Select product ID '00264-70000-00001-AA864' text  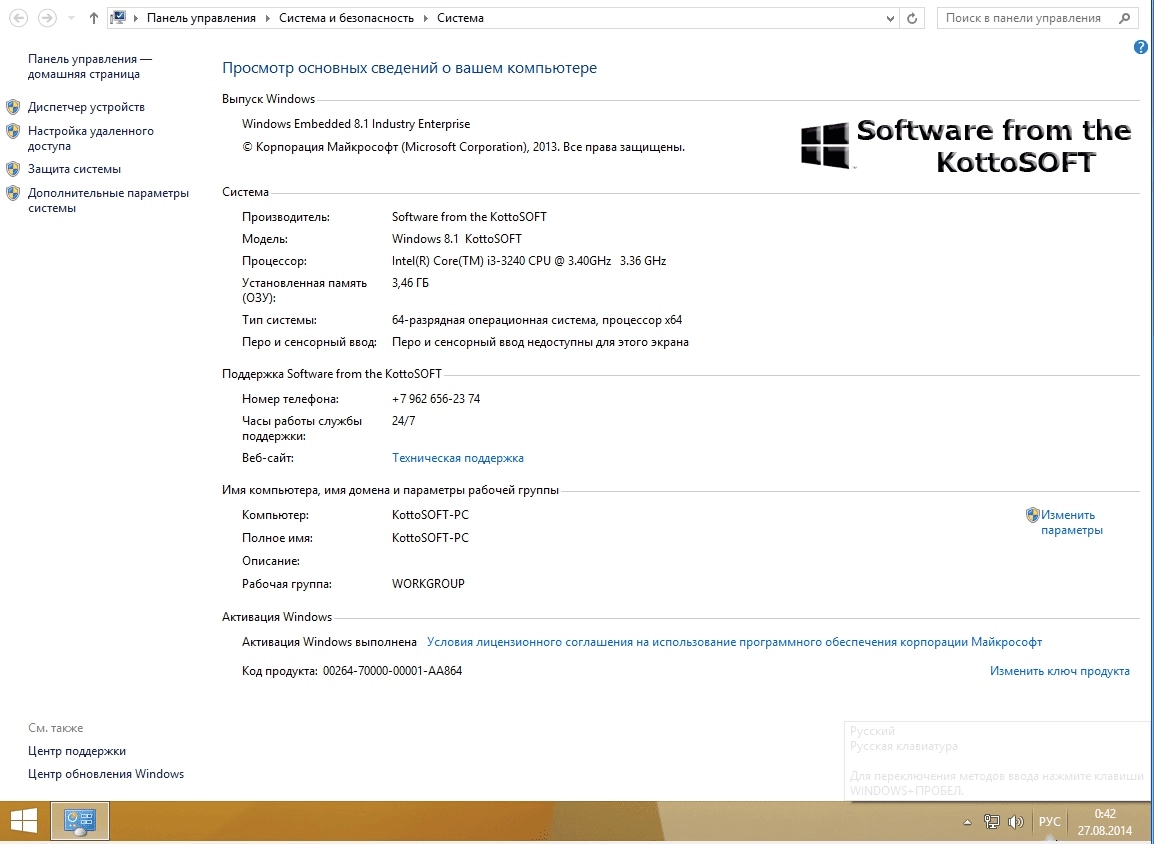click(392, 671)
